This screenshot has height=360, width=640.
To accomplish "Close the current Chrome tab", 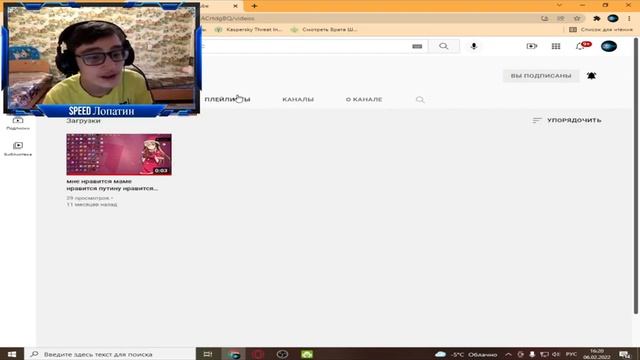I will click(235, 6).
